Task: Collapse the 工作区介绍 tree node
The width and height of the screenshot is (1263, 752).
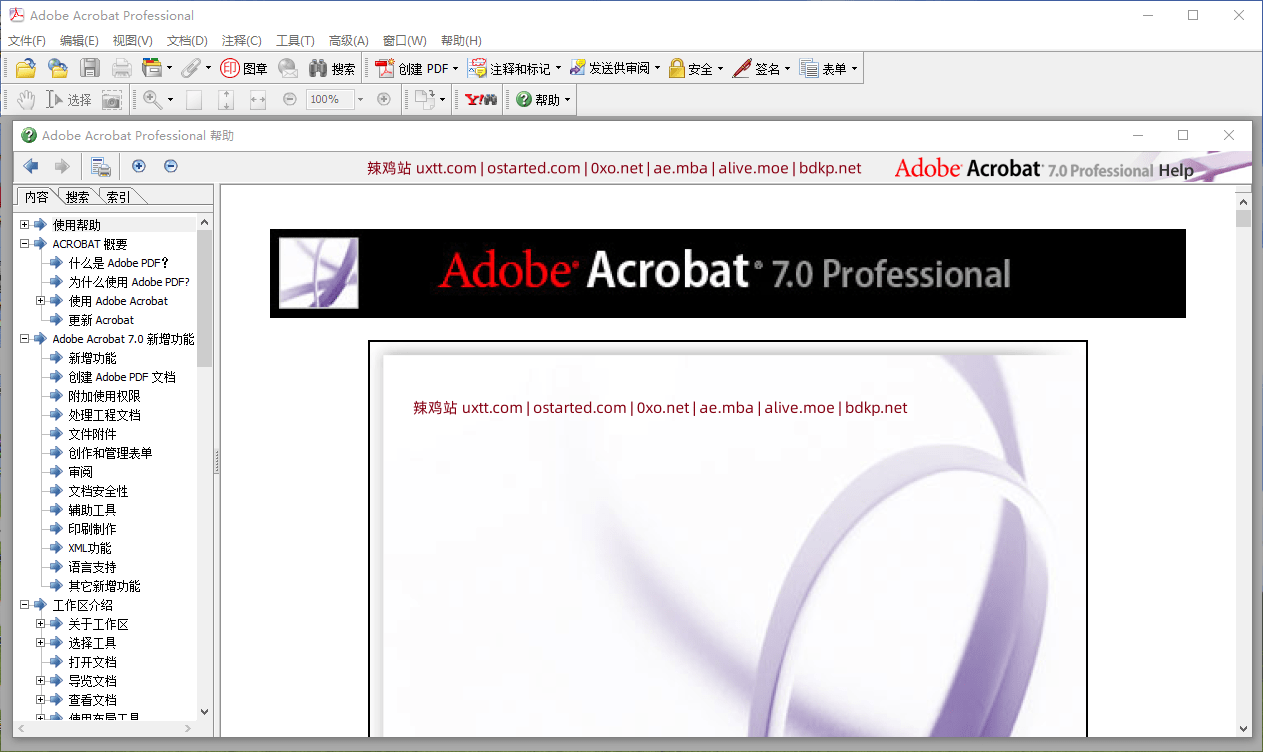Action: coord(24,605)
